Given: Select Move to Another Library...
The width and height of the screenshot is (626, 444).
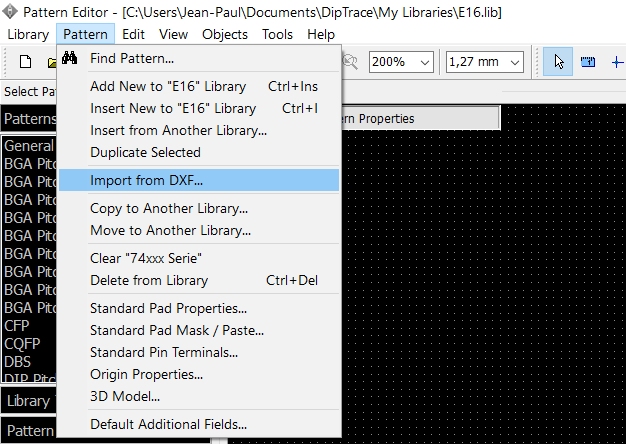Looking at the screenshot, I should click(199, 230).
